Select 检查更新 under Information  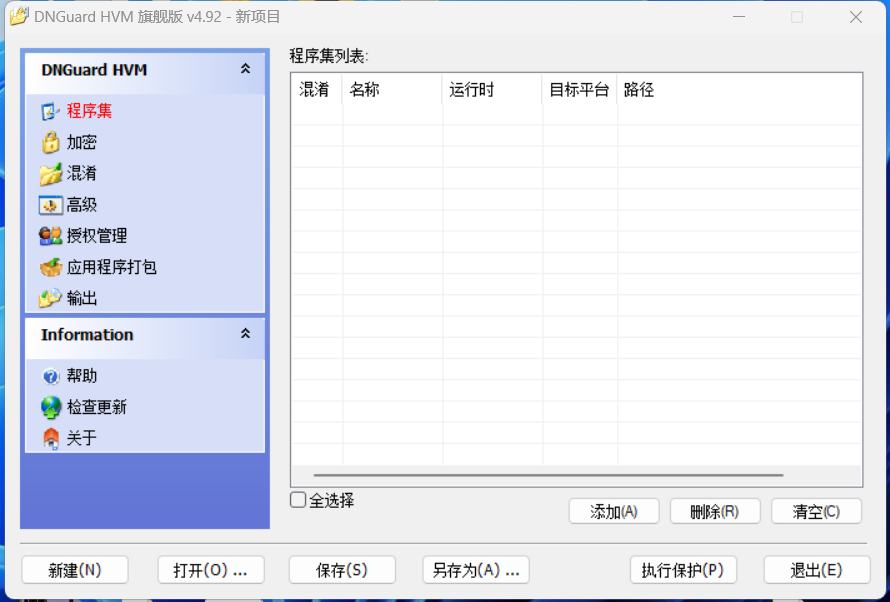(96, 407)
